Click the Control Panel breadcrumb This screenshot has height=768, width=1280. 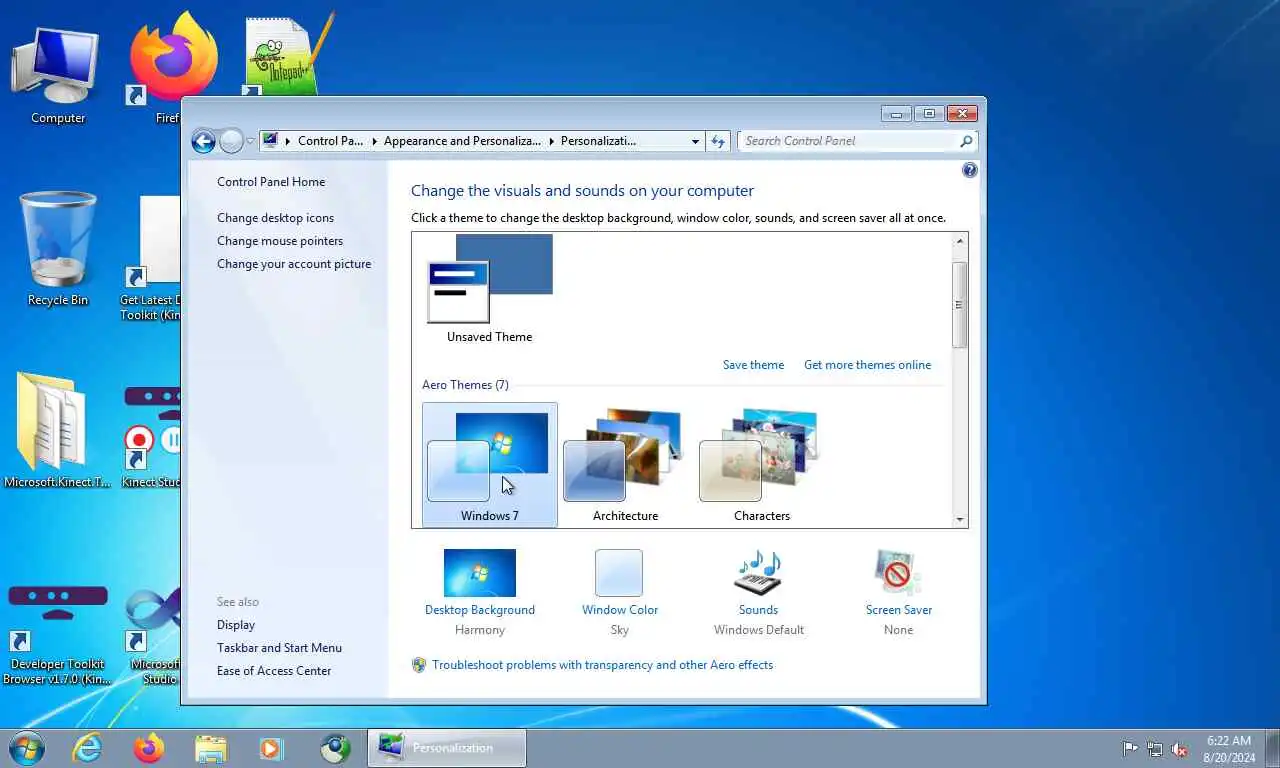[x=331, y=141]
